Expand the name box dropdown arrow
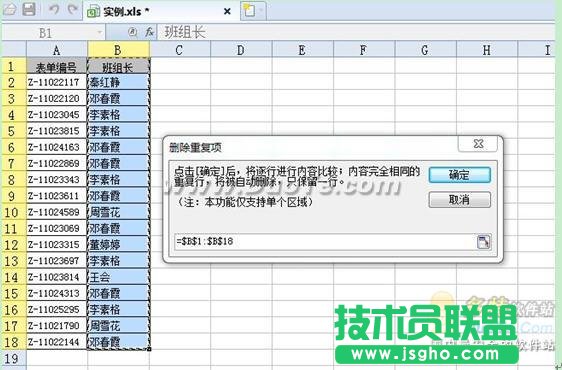 99,33
